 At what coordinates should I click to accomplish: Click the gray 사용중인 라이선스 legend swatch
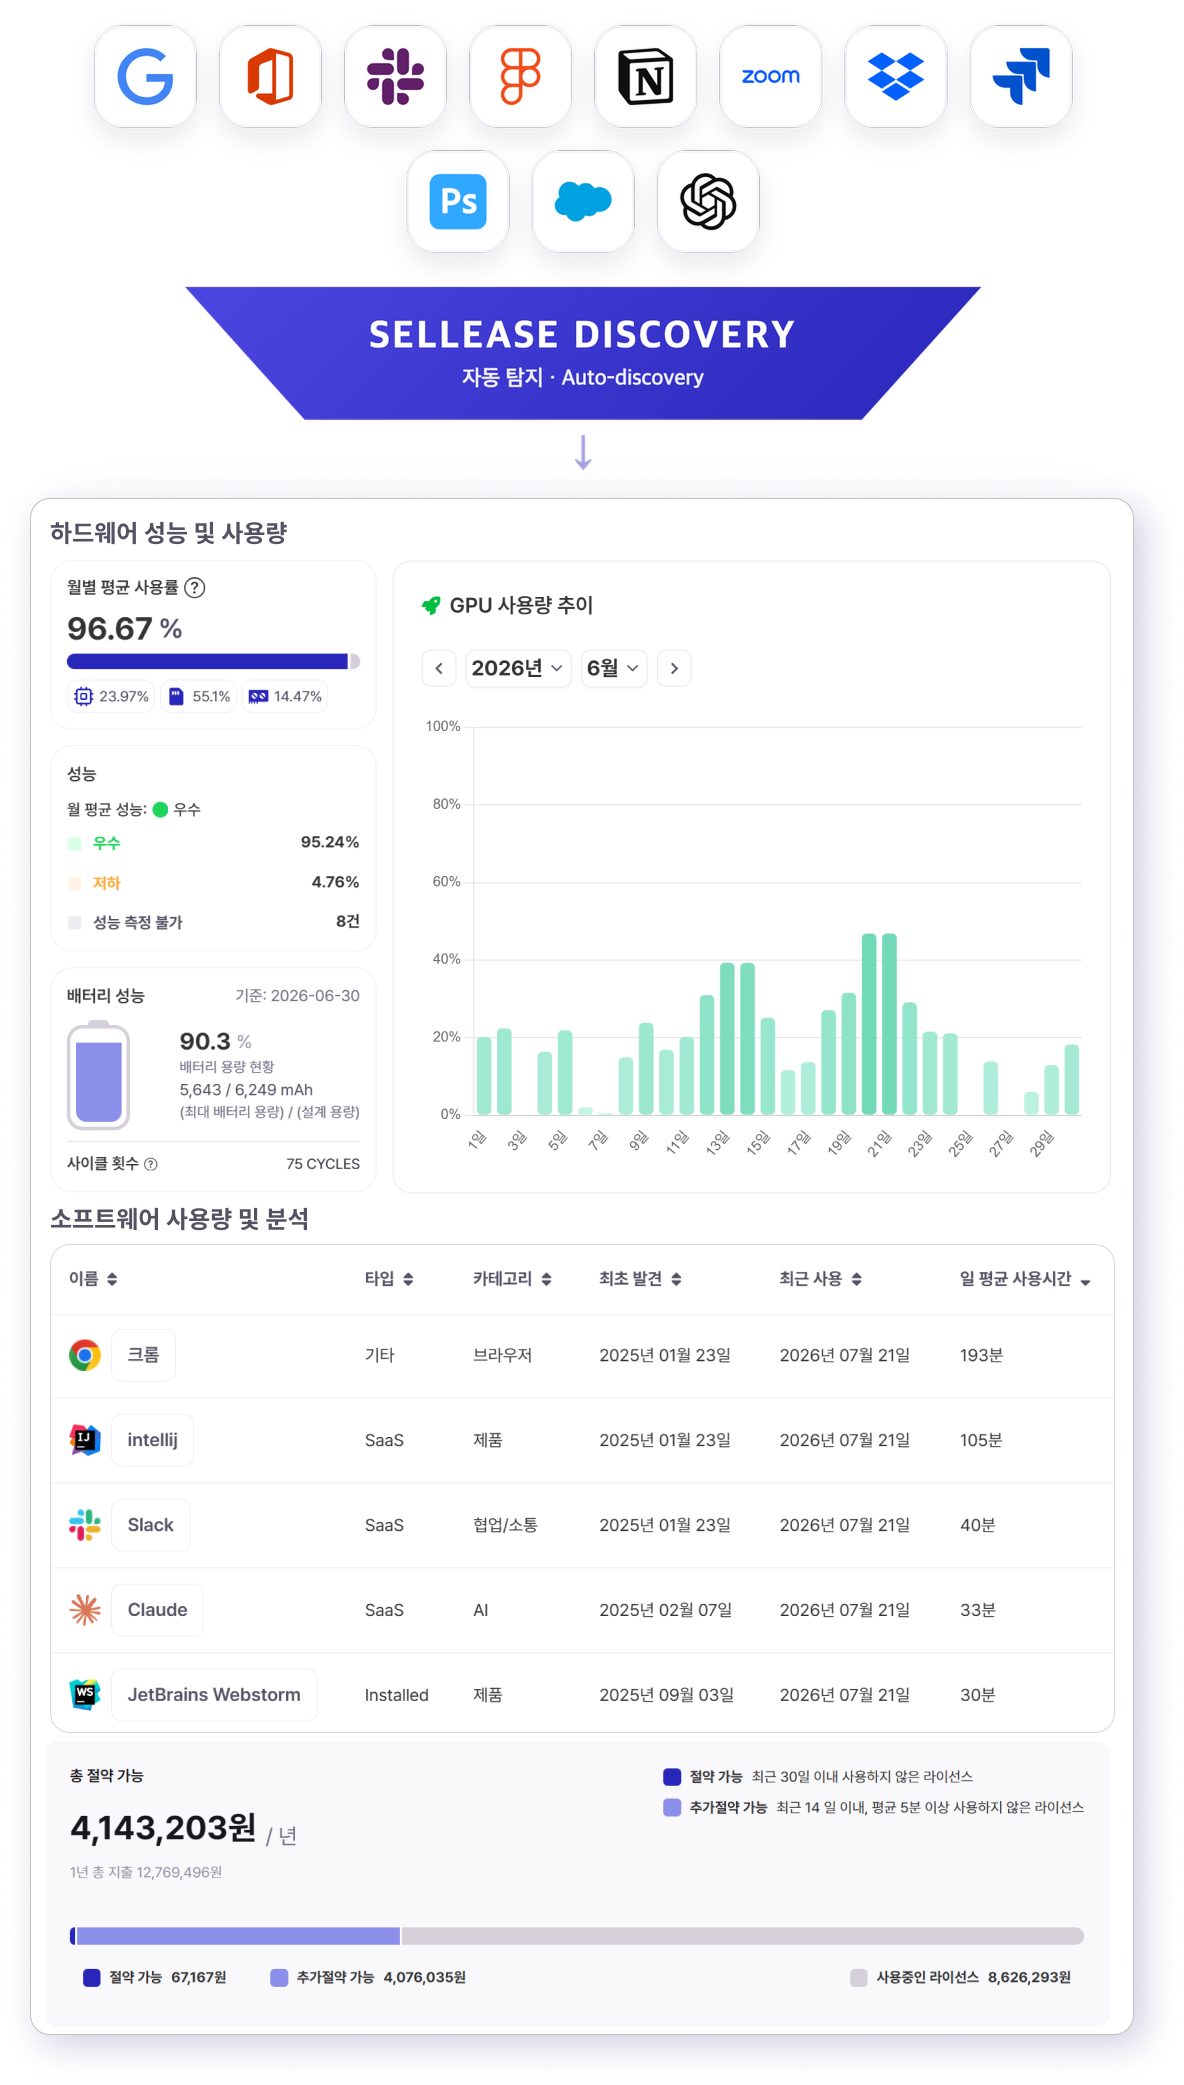pyautogui.click(x=859, y=1977)
